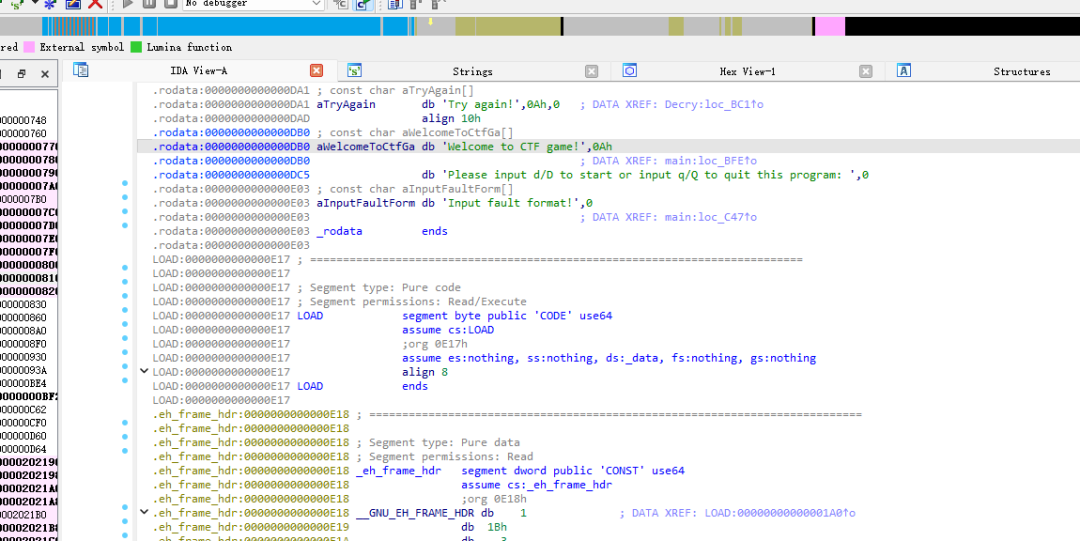Click the olive segment in navigation band
The height and width of the screenshot is (541, 1080).
[508, 26]
